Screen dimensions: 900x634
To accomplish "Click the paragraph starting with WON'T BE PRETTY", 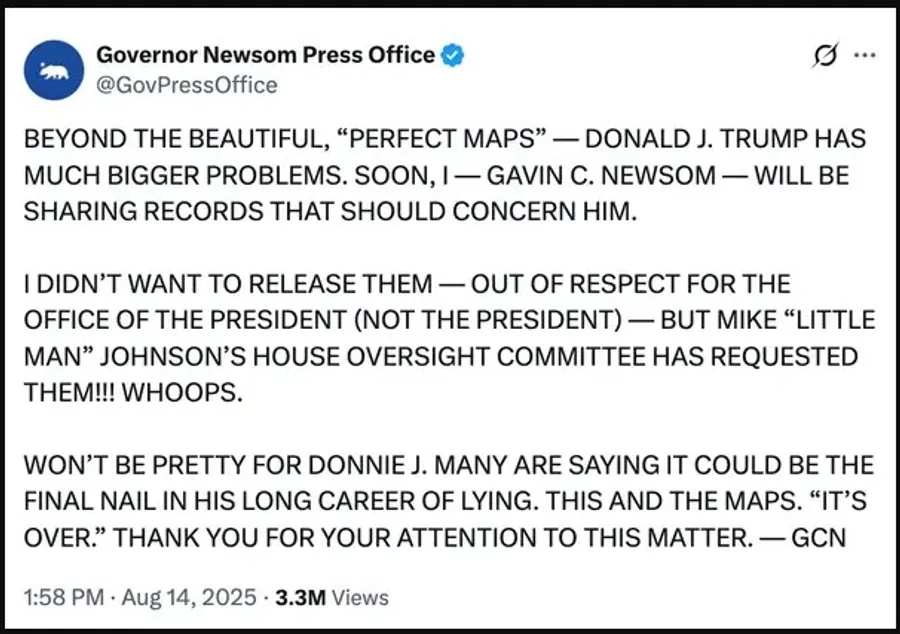I will click(448, 501).
